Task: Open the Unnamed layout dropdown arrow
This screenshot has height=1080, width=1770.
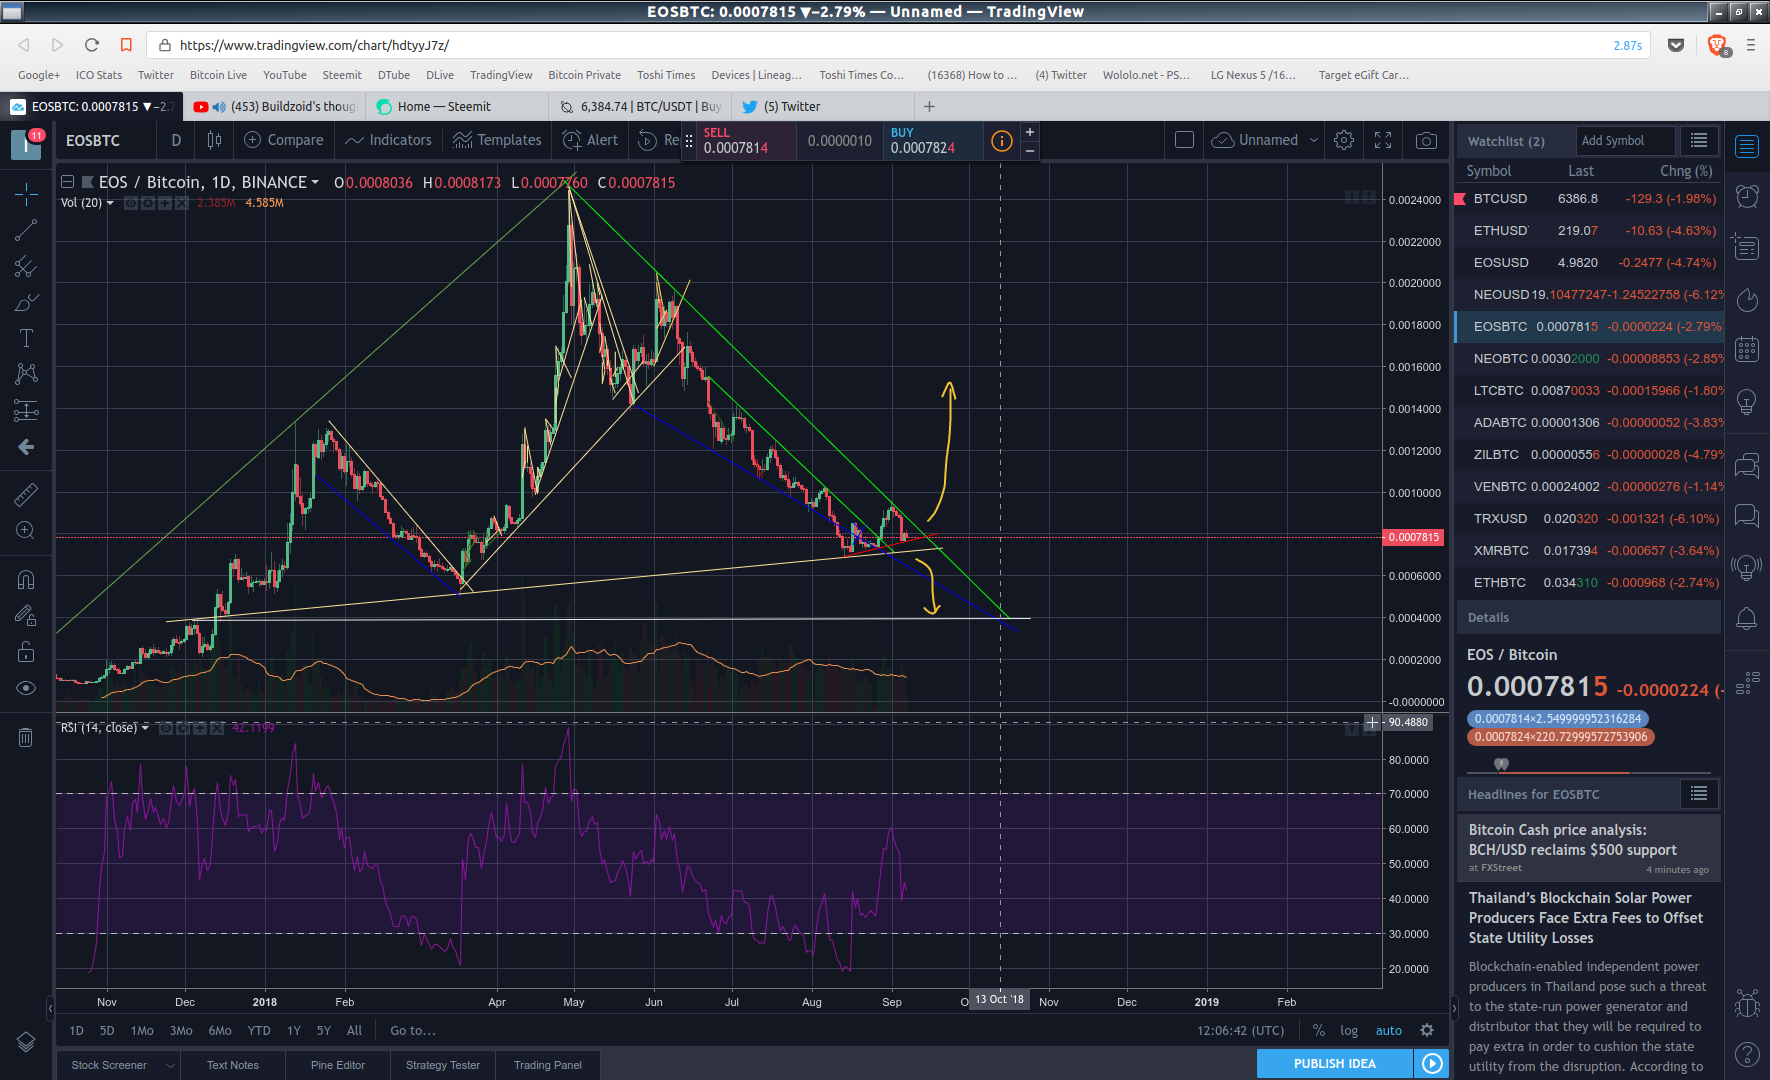Action: (x=1314, y=140)
